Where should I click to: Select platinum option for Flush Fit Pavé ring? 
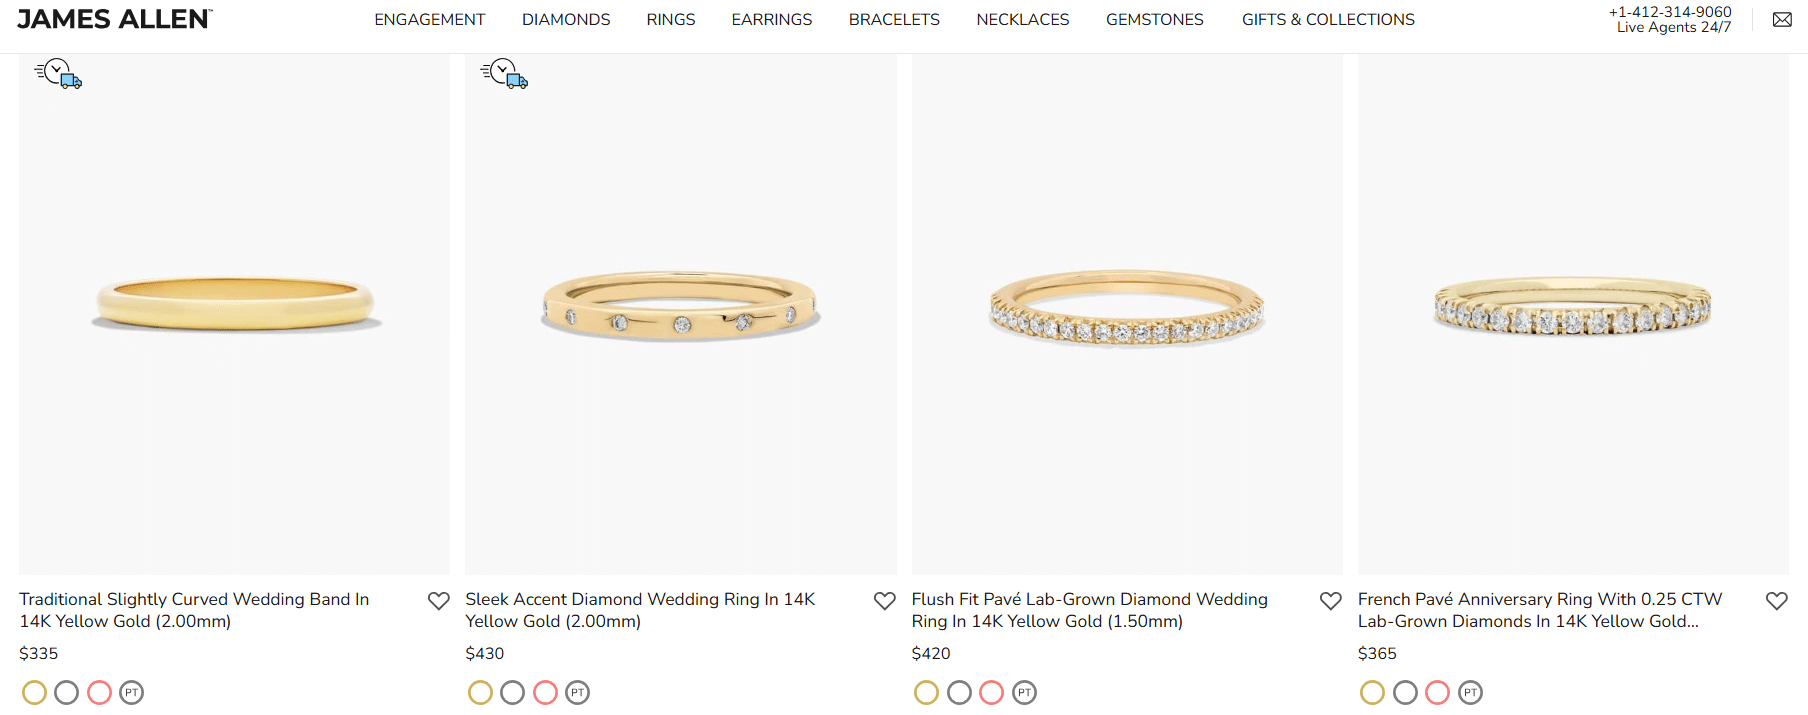pos(1024,692)
